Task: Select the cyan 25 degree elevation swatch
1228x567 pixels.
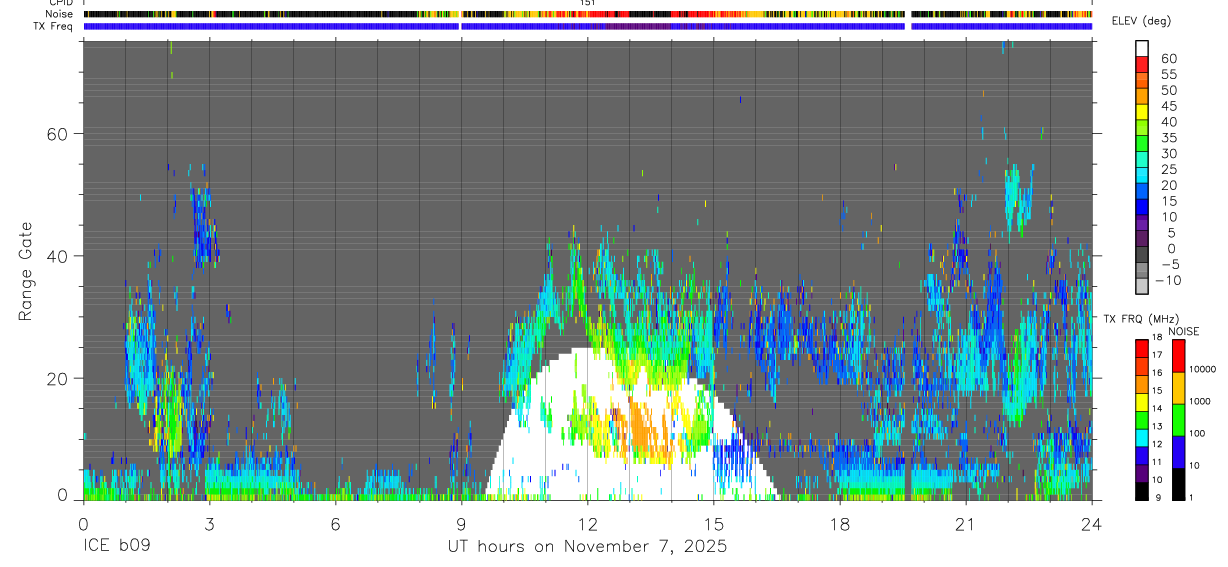Action: tap(1143, 176)
